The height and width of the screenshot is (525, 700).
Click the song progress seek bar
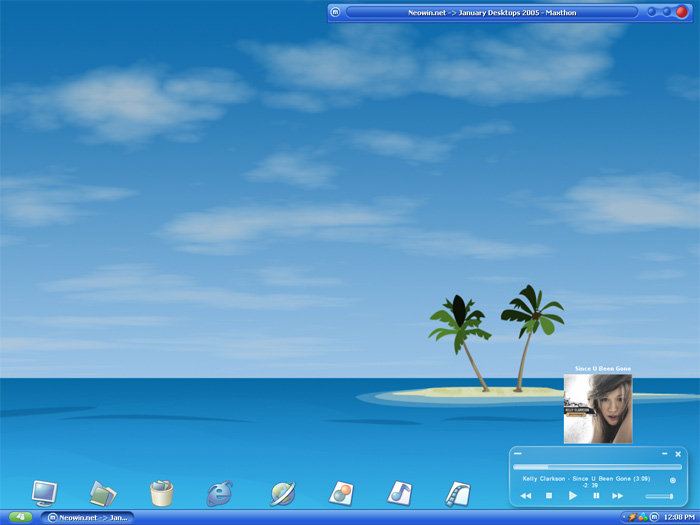click(597, 467)
